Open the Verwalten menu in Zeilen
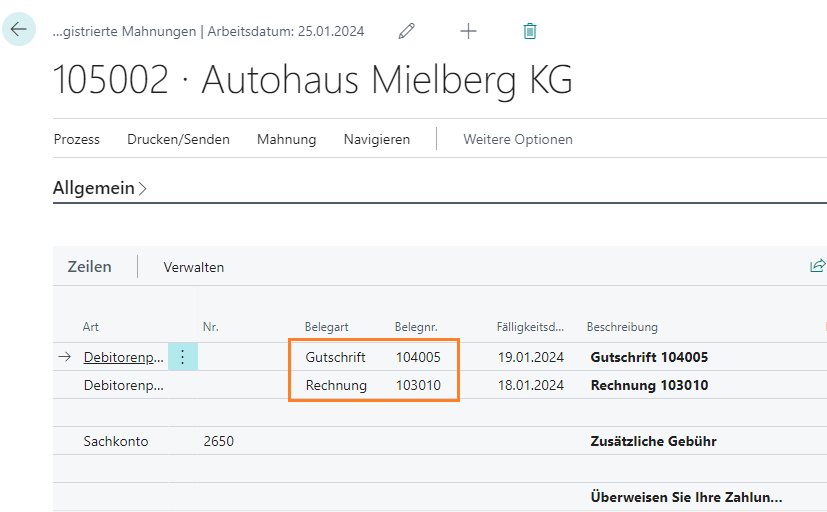The width and height of the screenshot is (827, 512). [194, 267]
